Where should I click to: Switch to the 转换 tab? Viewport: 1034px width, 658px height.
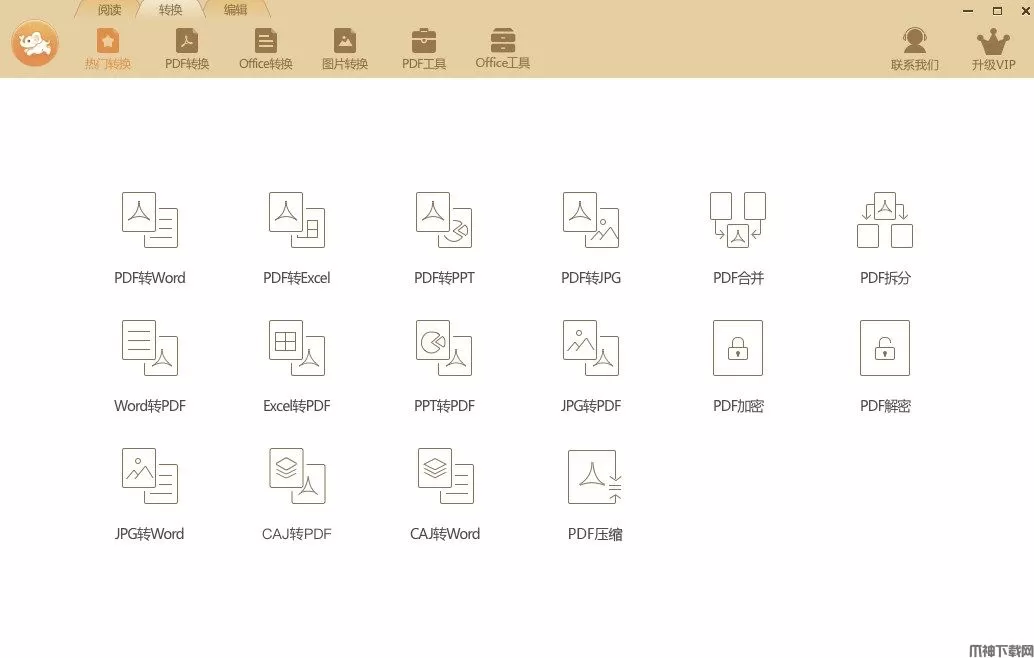click(170, 9)
